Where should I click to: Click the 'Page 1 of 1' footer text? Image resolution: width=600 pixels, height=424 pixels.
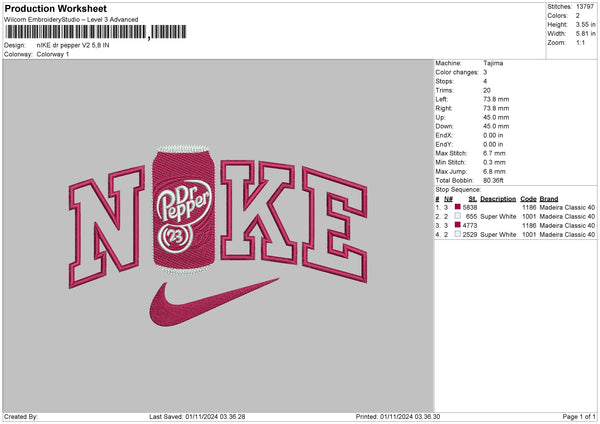click(x=579, y=416)
